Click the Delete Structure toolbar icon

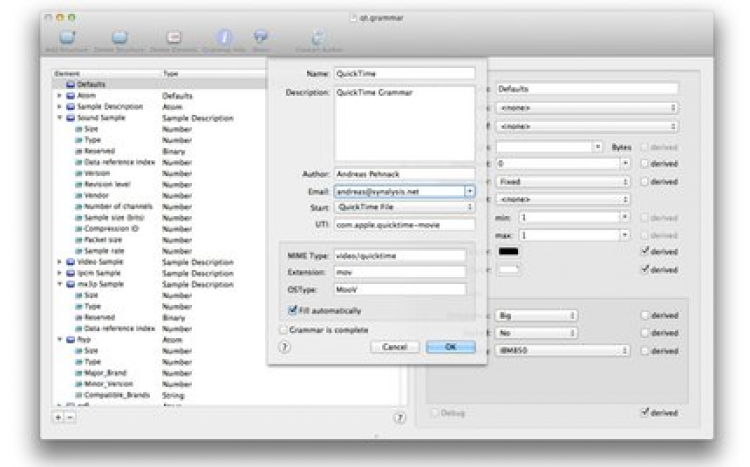click(x=119, y=37)
